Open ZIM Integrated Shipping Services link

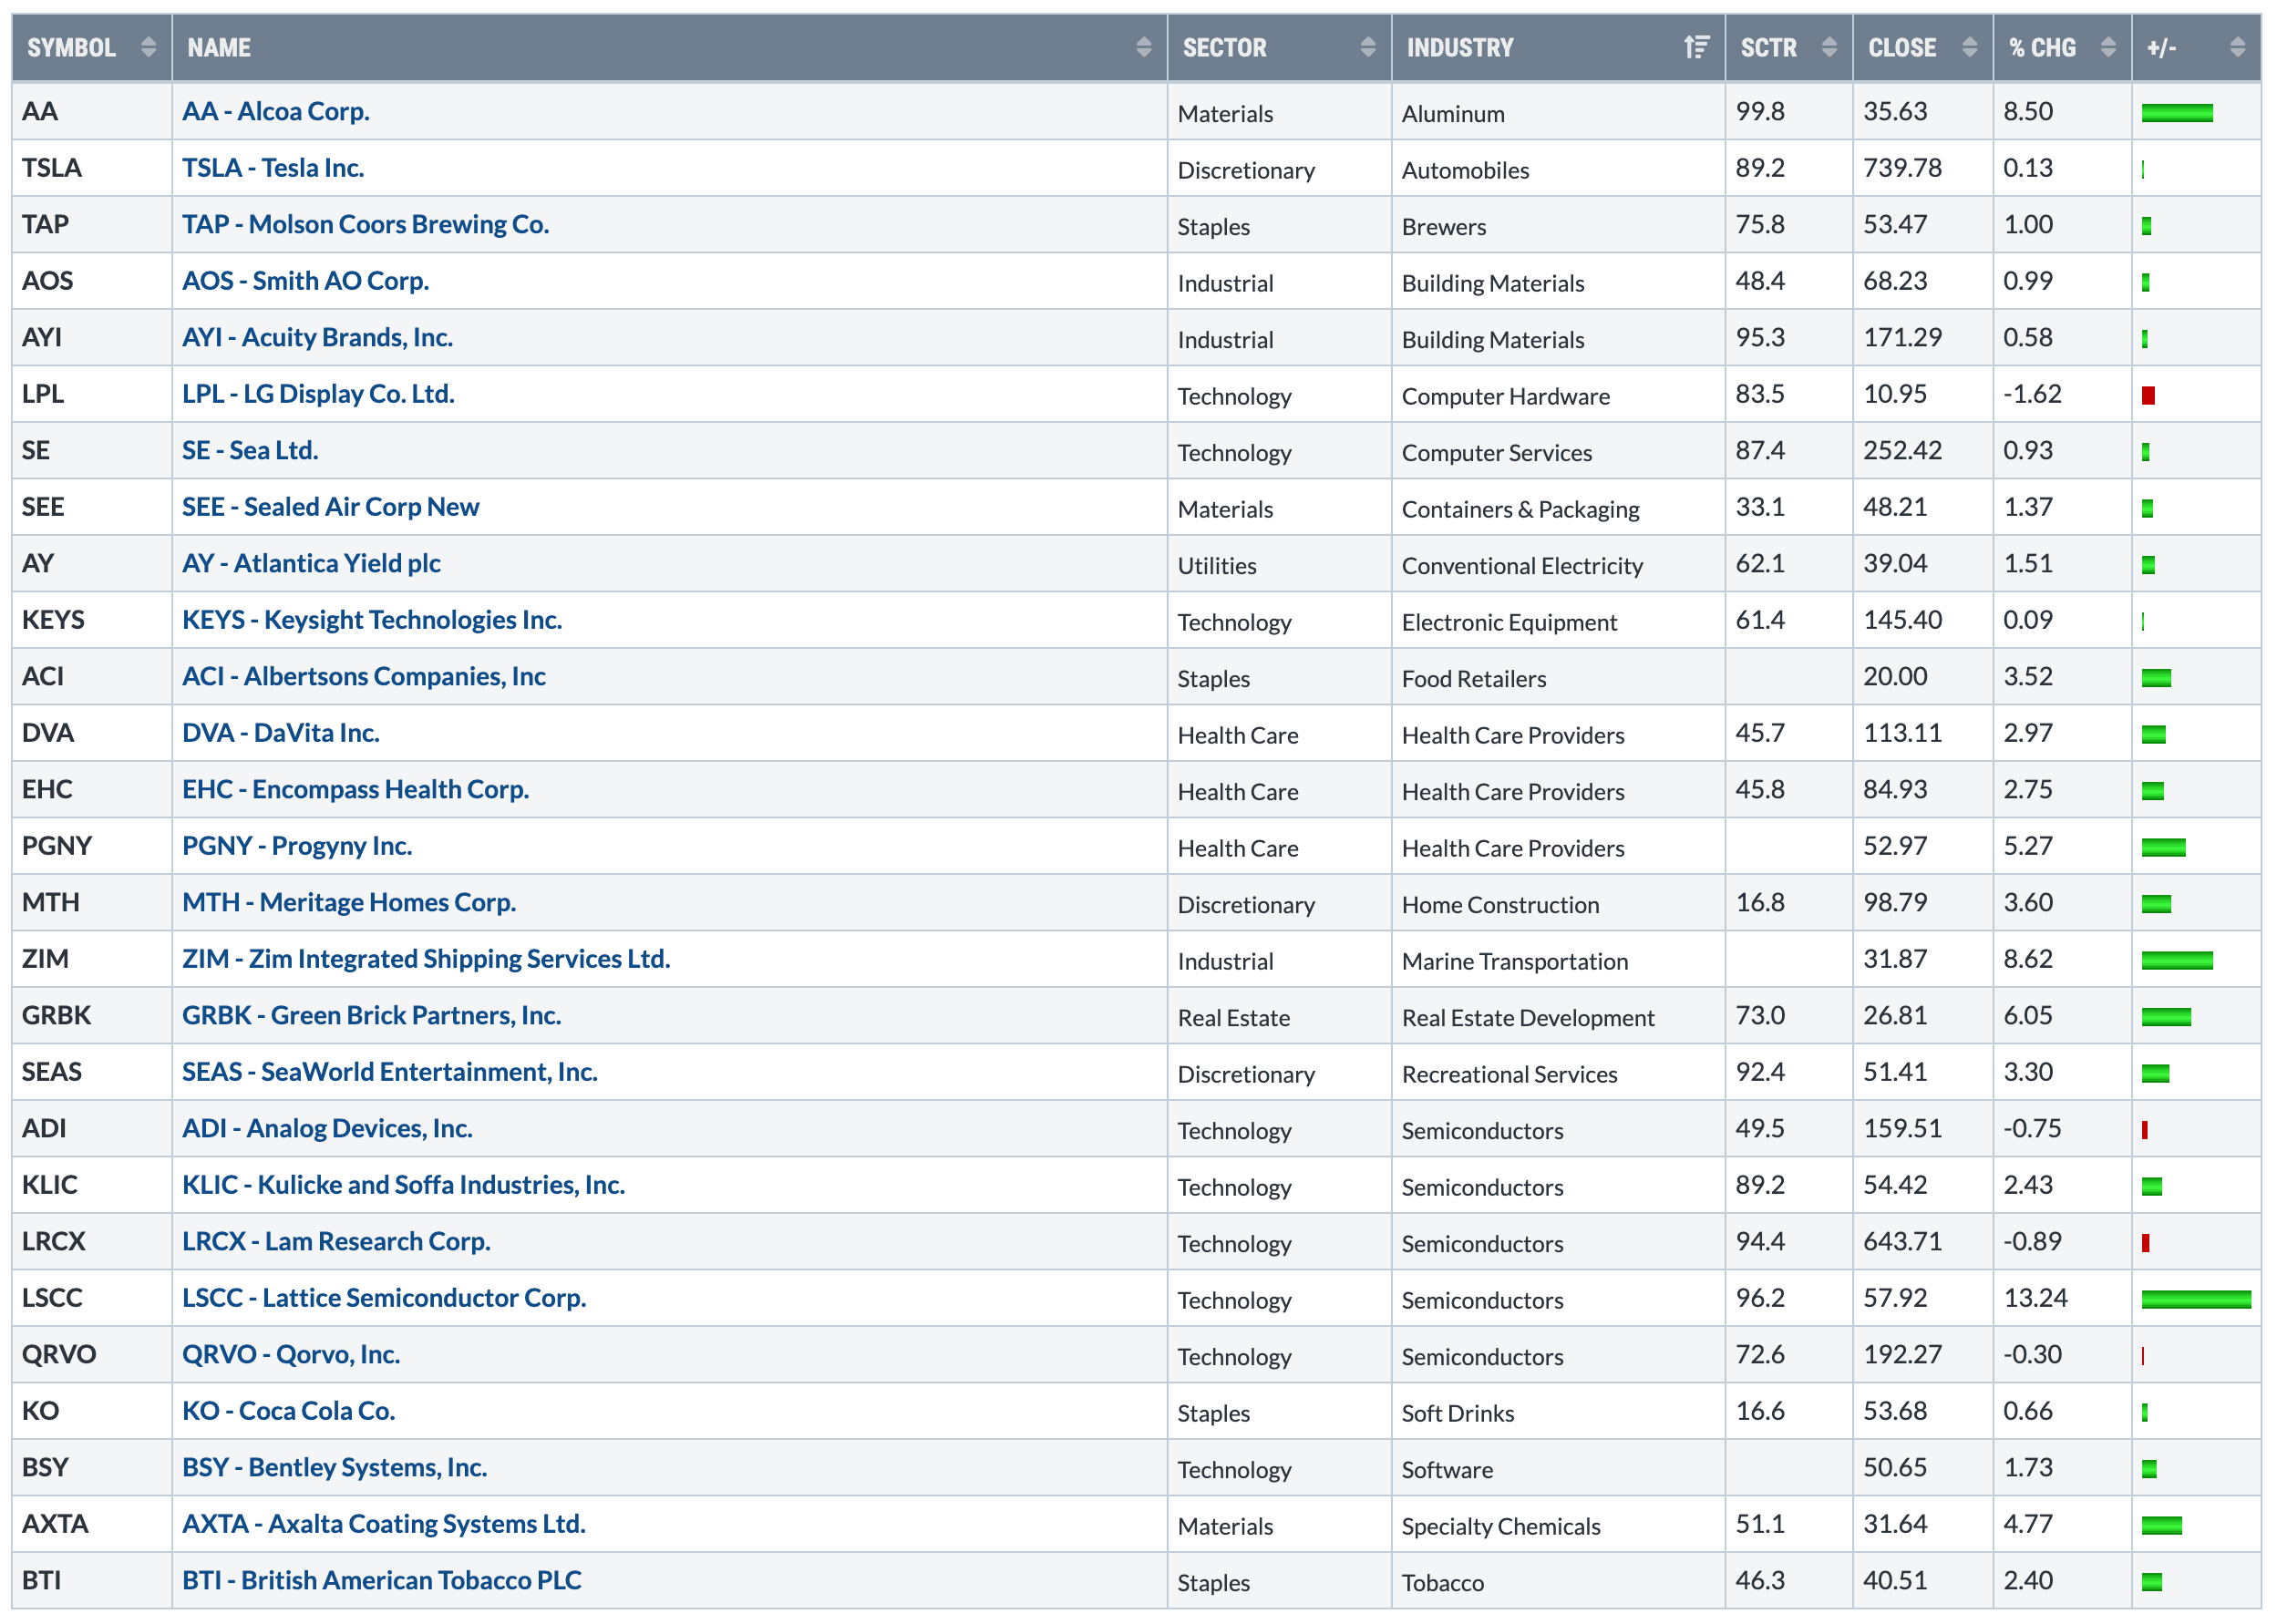[x=426, y=959]
